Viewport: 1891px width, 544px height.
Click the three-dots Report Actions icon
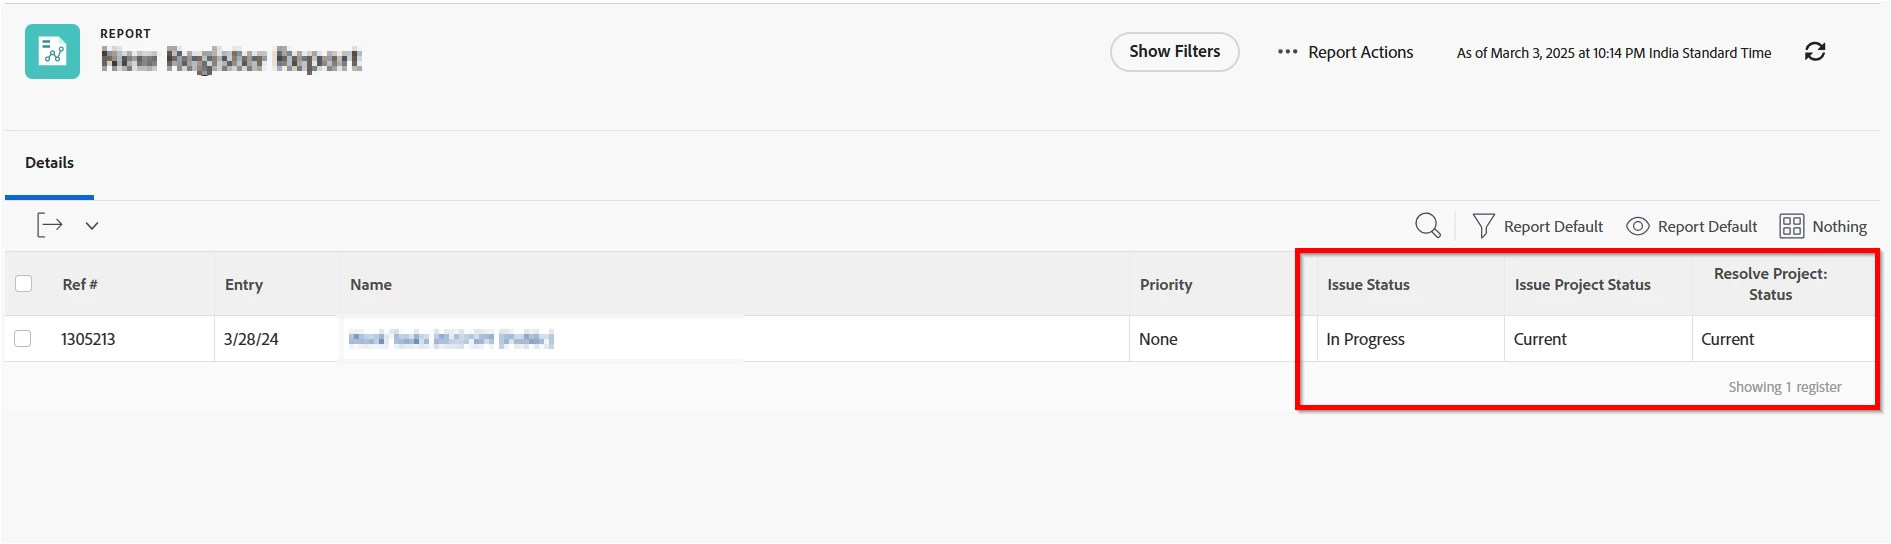(1287, 52)
